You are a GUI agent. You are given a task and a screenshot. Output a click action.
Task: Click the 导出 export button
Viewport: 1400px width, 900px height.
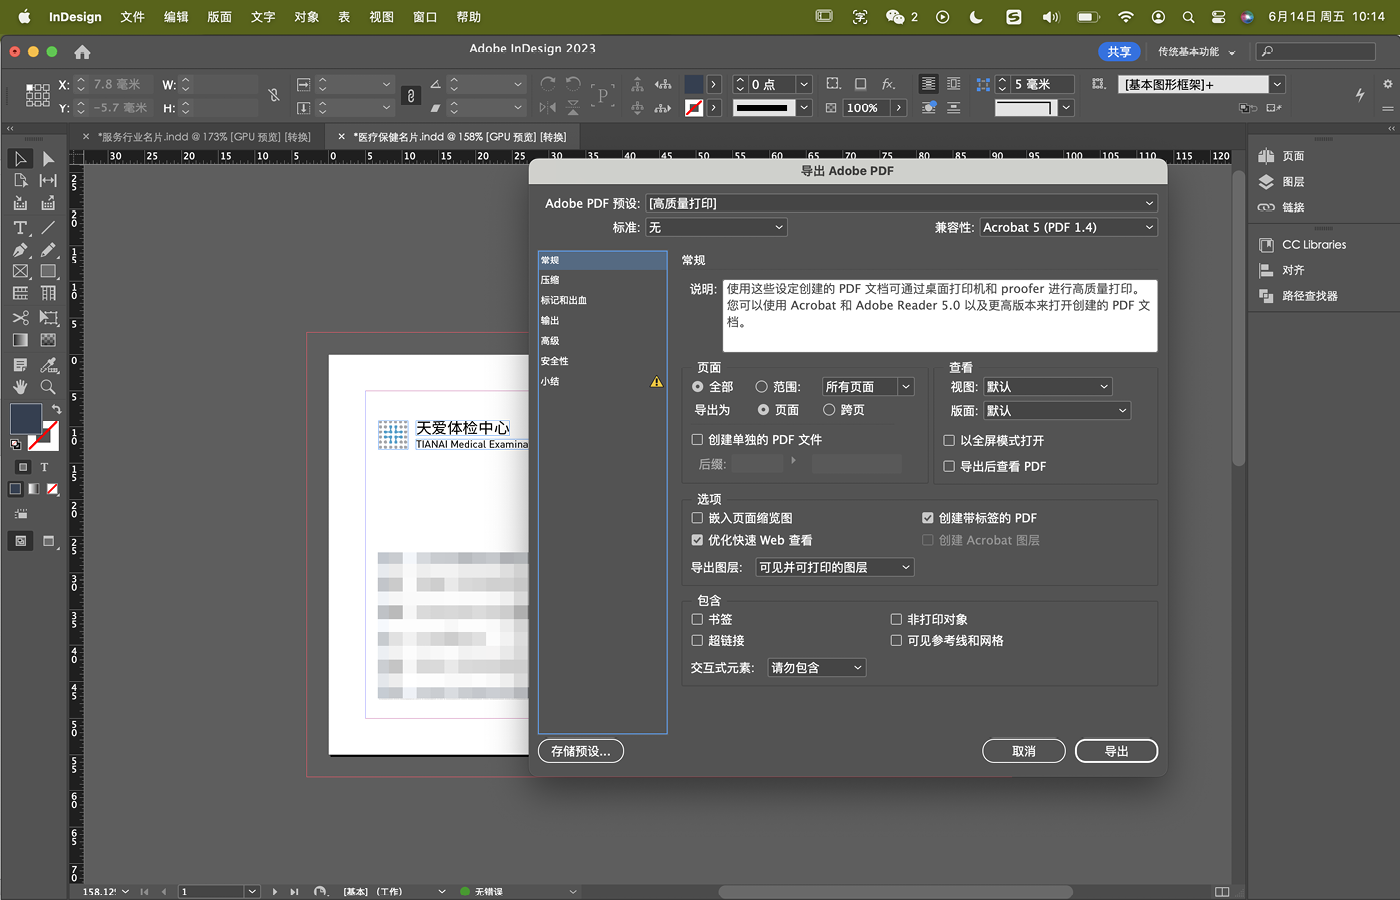click(1116, 751)
